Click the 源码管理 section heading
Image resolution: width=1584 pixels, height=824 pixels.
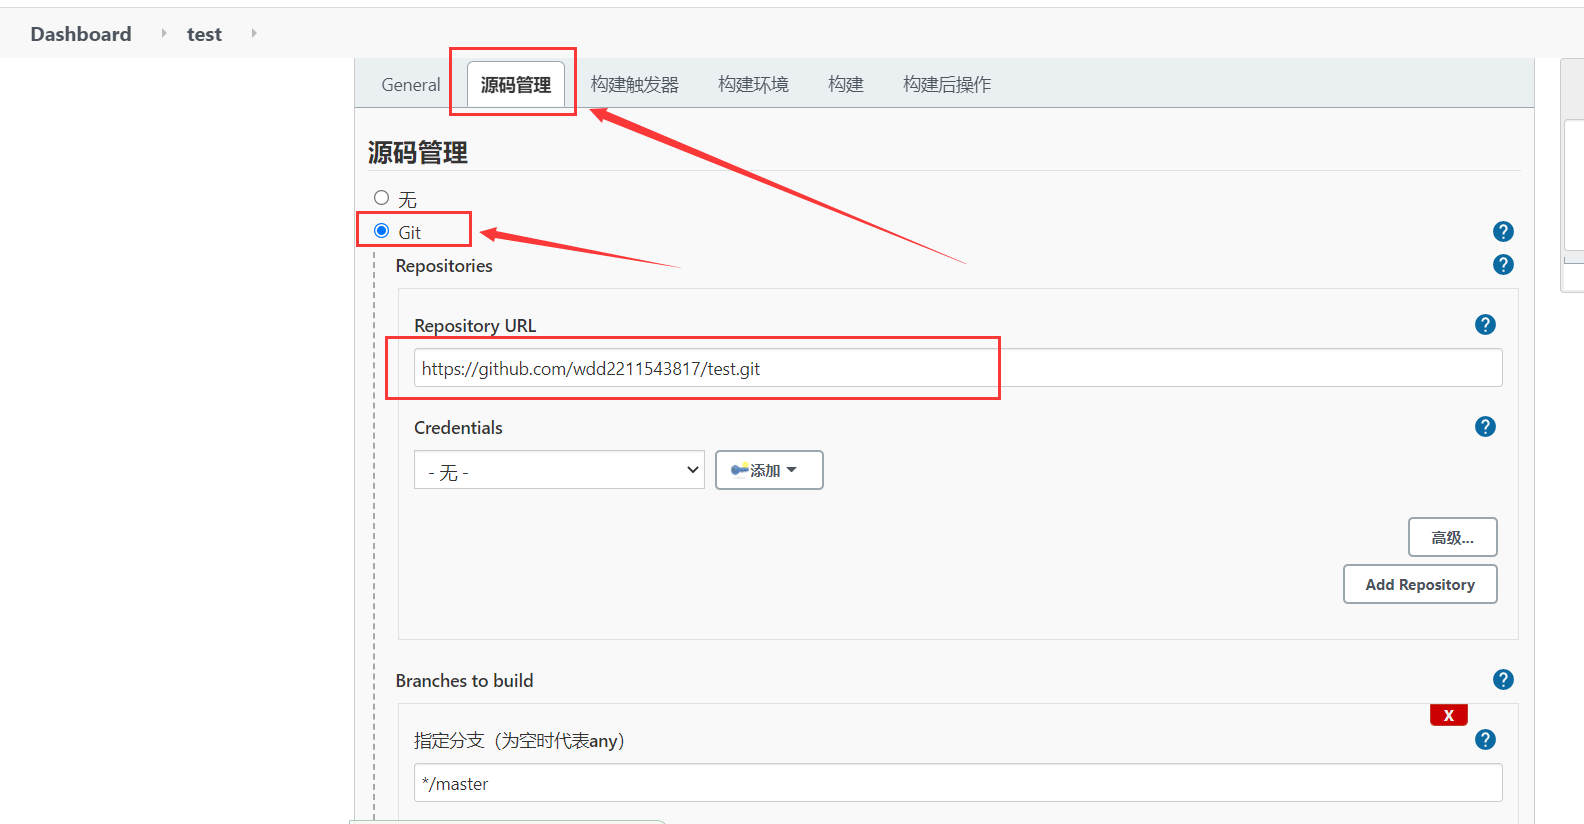coord(418,152)
